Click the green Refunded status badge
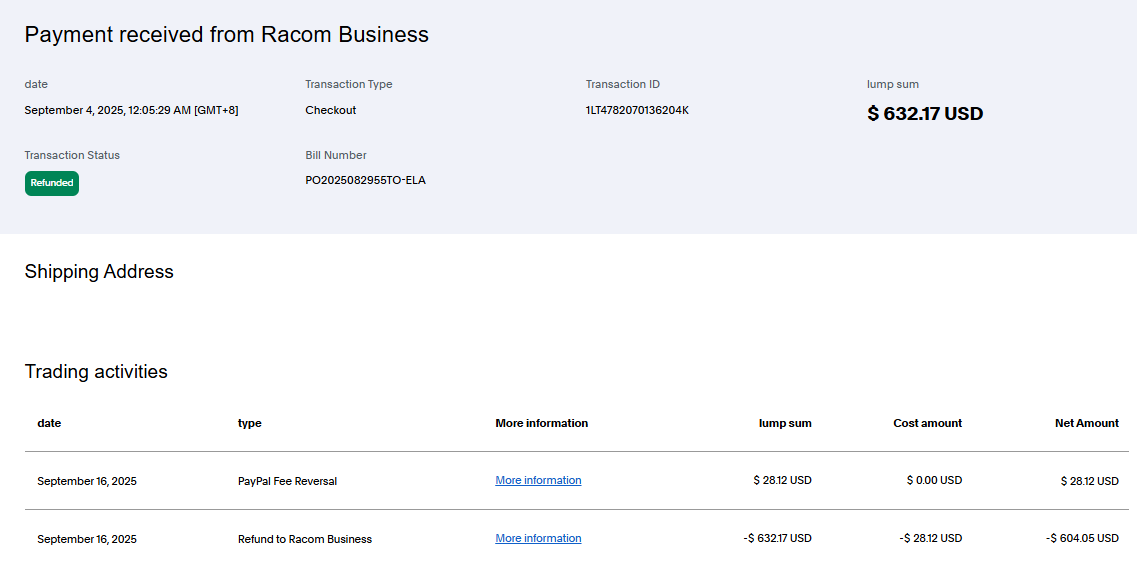 click(x=52, y=183)
